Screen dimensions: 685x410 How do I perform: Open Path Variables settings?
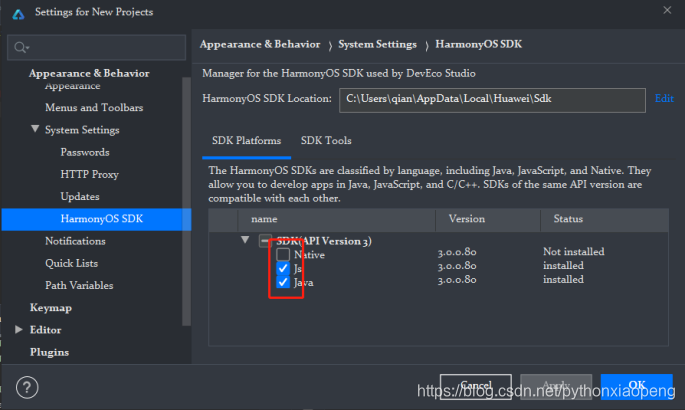coord(79,286)
